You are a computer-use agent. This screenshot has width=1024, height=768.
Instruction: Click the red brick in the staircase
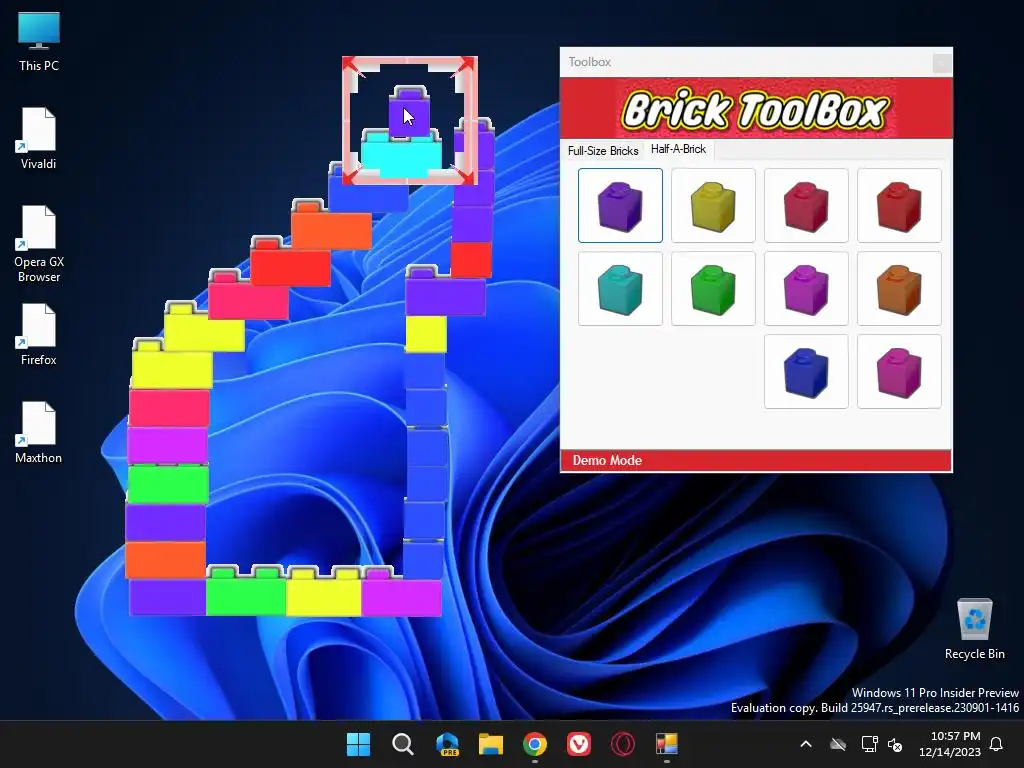[290, 263]
